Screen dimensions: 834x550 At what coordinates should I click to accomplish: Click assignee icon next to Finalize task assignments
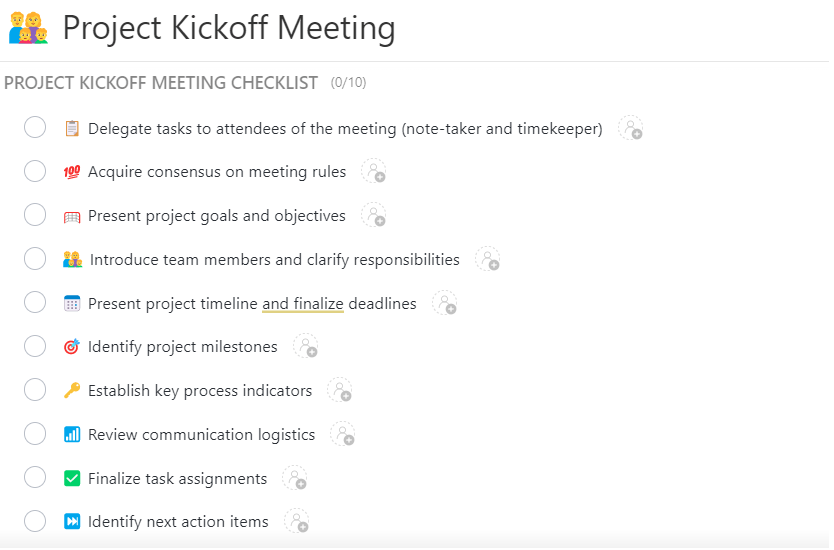click(294, 478)
